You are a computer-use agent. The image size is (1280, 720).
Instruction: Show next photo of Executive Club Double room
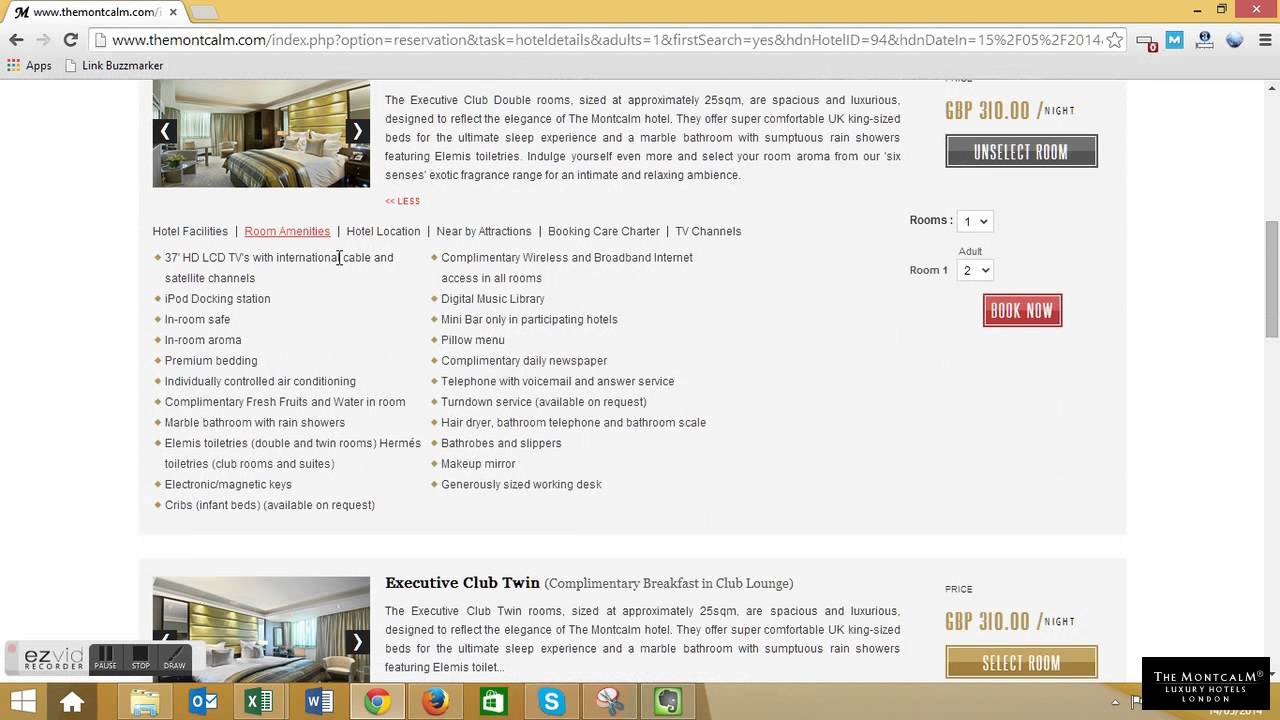pos(357,131)
